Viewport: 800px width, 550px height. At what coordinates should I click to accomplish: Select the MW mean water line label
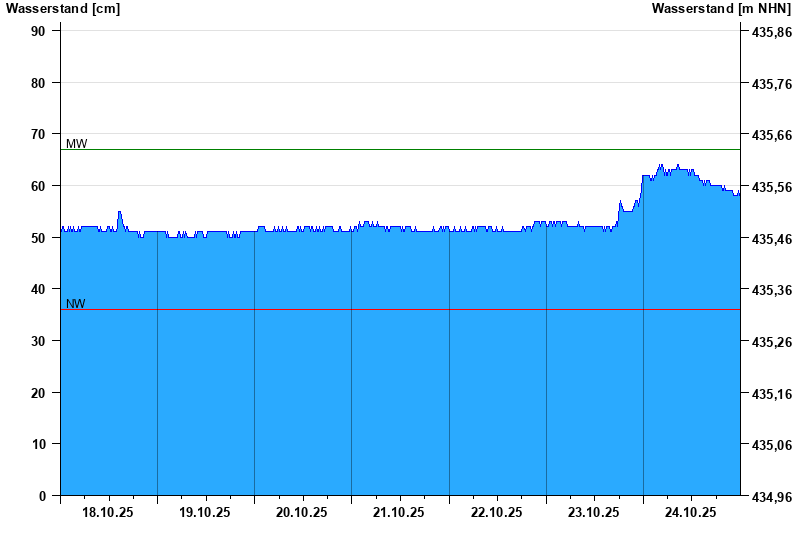tap(76, 144)
